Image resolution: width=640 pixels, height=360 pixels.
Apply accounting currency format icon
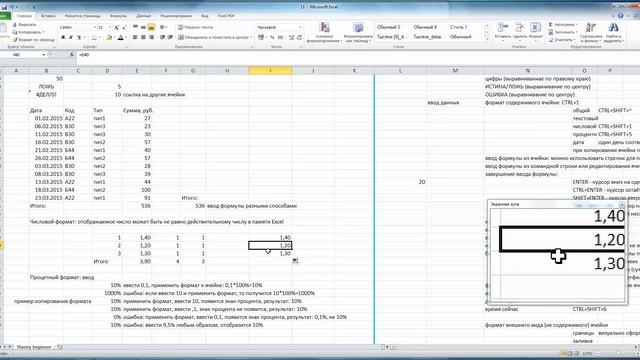coord(261,37)
